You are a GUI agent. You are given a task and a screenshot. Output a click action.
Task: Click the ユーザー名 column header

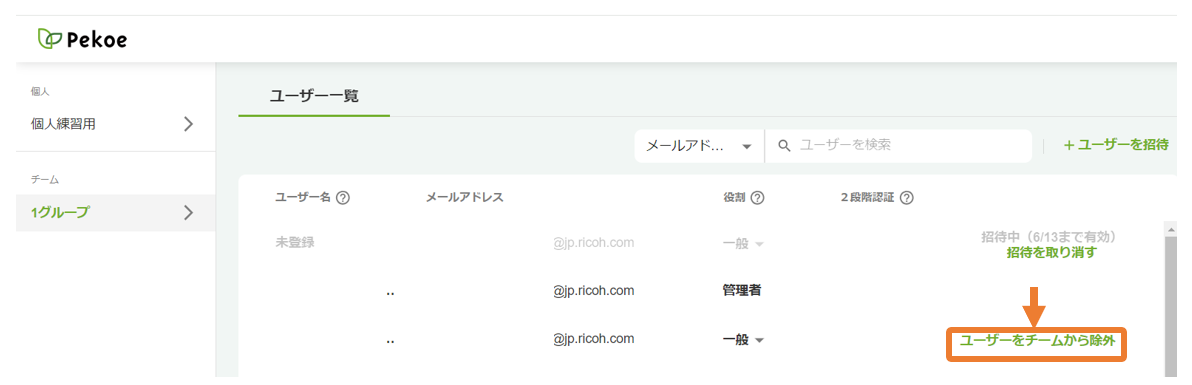pos(303,198)
